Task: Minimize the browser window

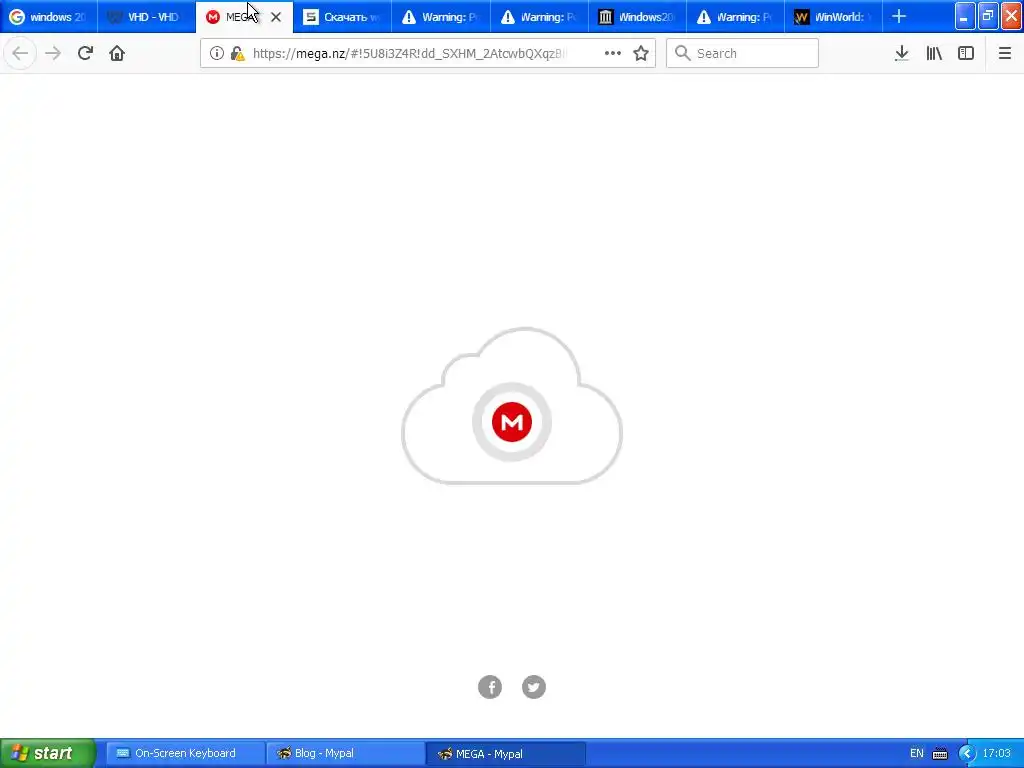Action: coord(965,17)
